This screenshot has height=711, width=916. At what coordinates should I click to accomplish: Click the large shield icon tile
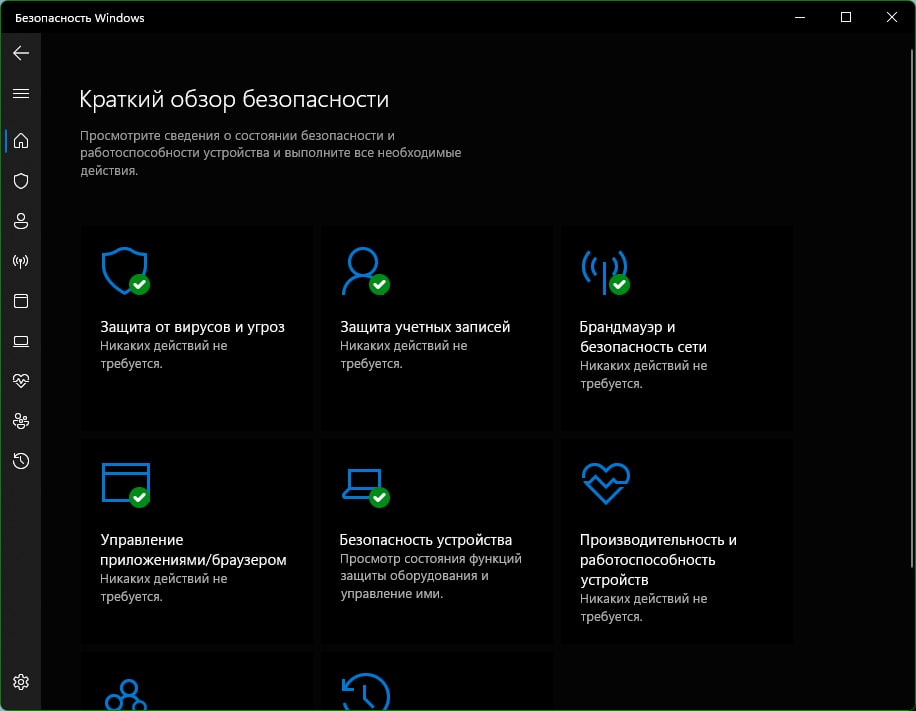click(125, 271)
